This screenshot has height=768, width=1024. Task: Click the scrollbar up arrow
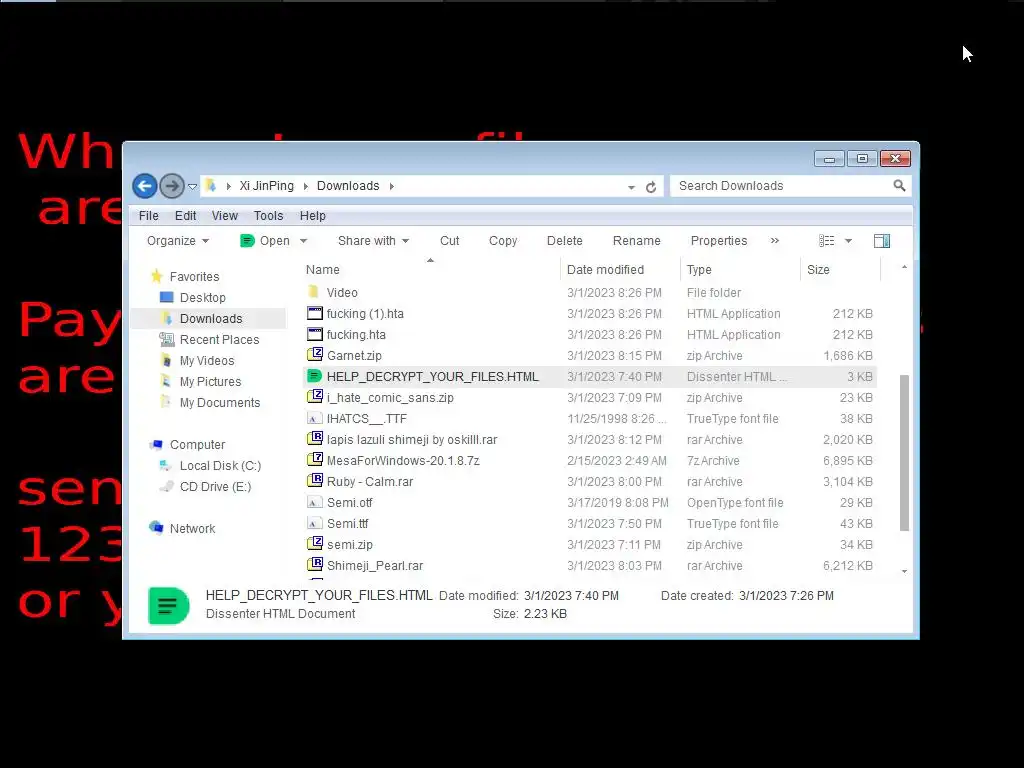(x=904, y=266)
